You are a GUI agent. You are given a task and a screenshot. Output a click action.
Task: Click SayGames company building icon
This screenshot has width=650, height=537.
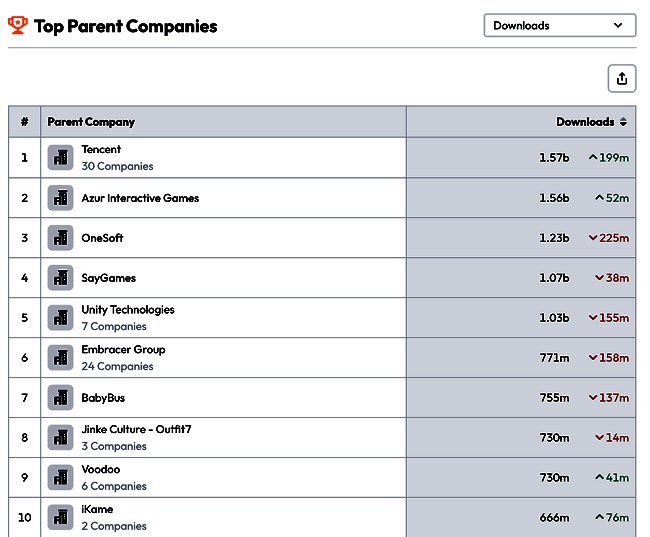pyautogui.click(x=60, y=278)
